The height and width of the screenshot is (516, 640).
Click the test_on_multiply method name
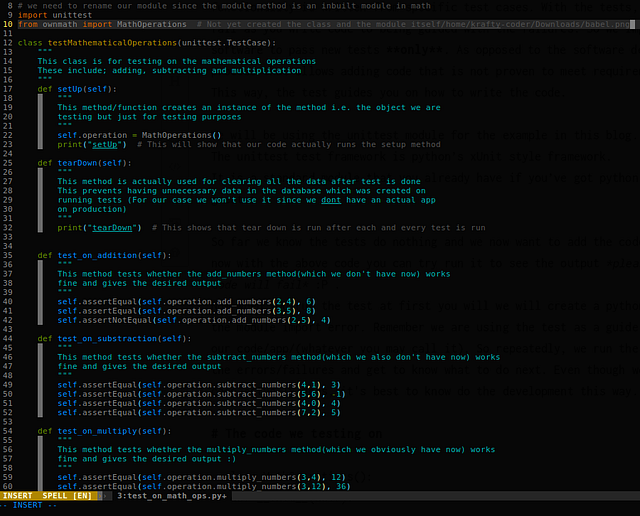click(97, 431)
